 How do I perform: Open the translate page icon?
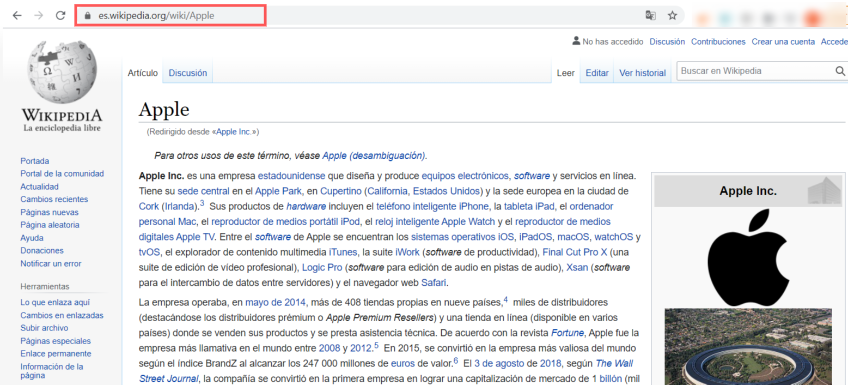[x=651, y=16]
